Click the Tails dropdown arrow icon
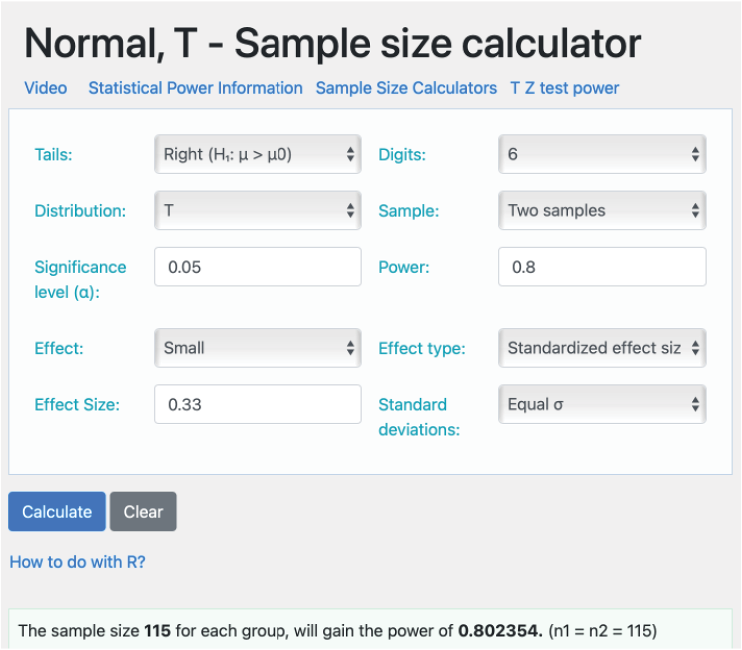Image resolution: width=742 pixels, height=650 pixels. click(350, 155)
